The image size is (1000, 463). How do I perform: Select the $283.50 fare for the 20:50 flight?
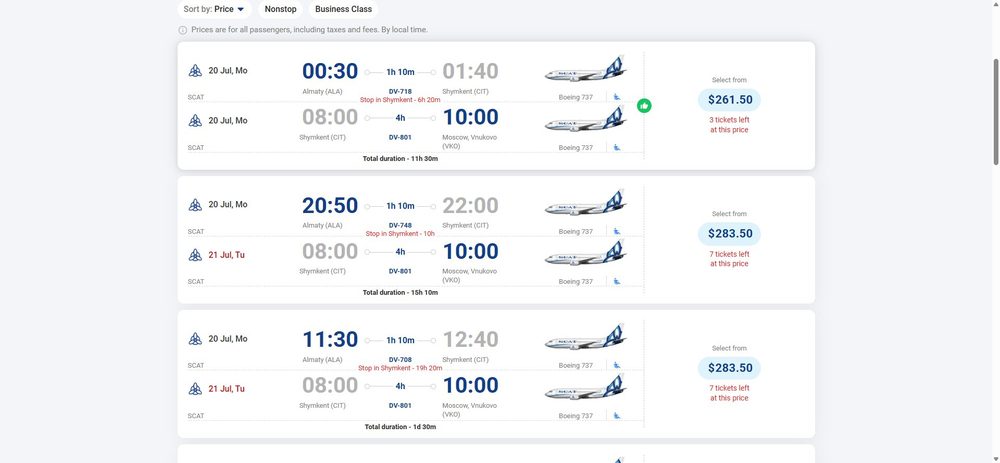click(729, 233)
